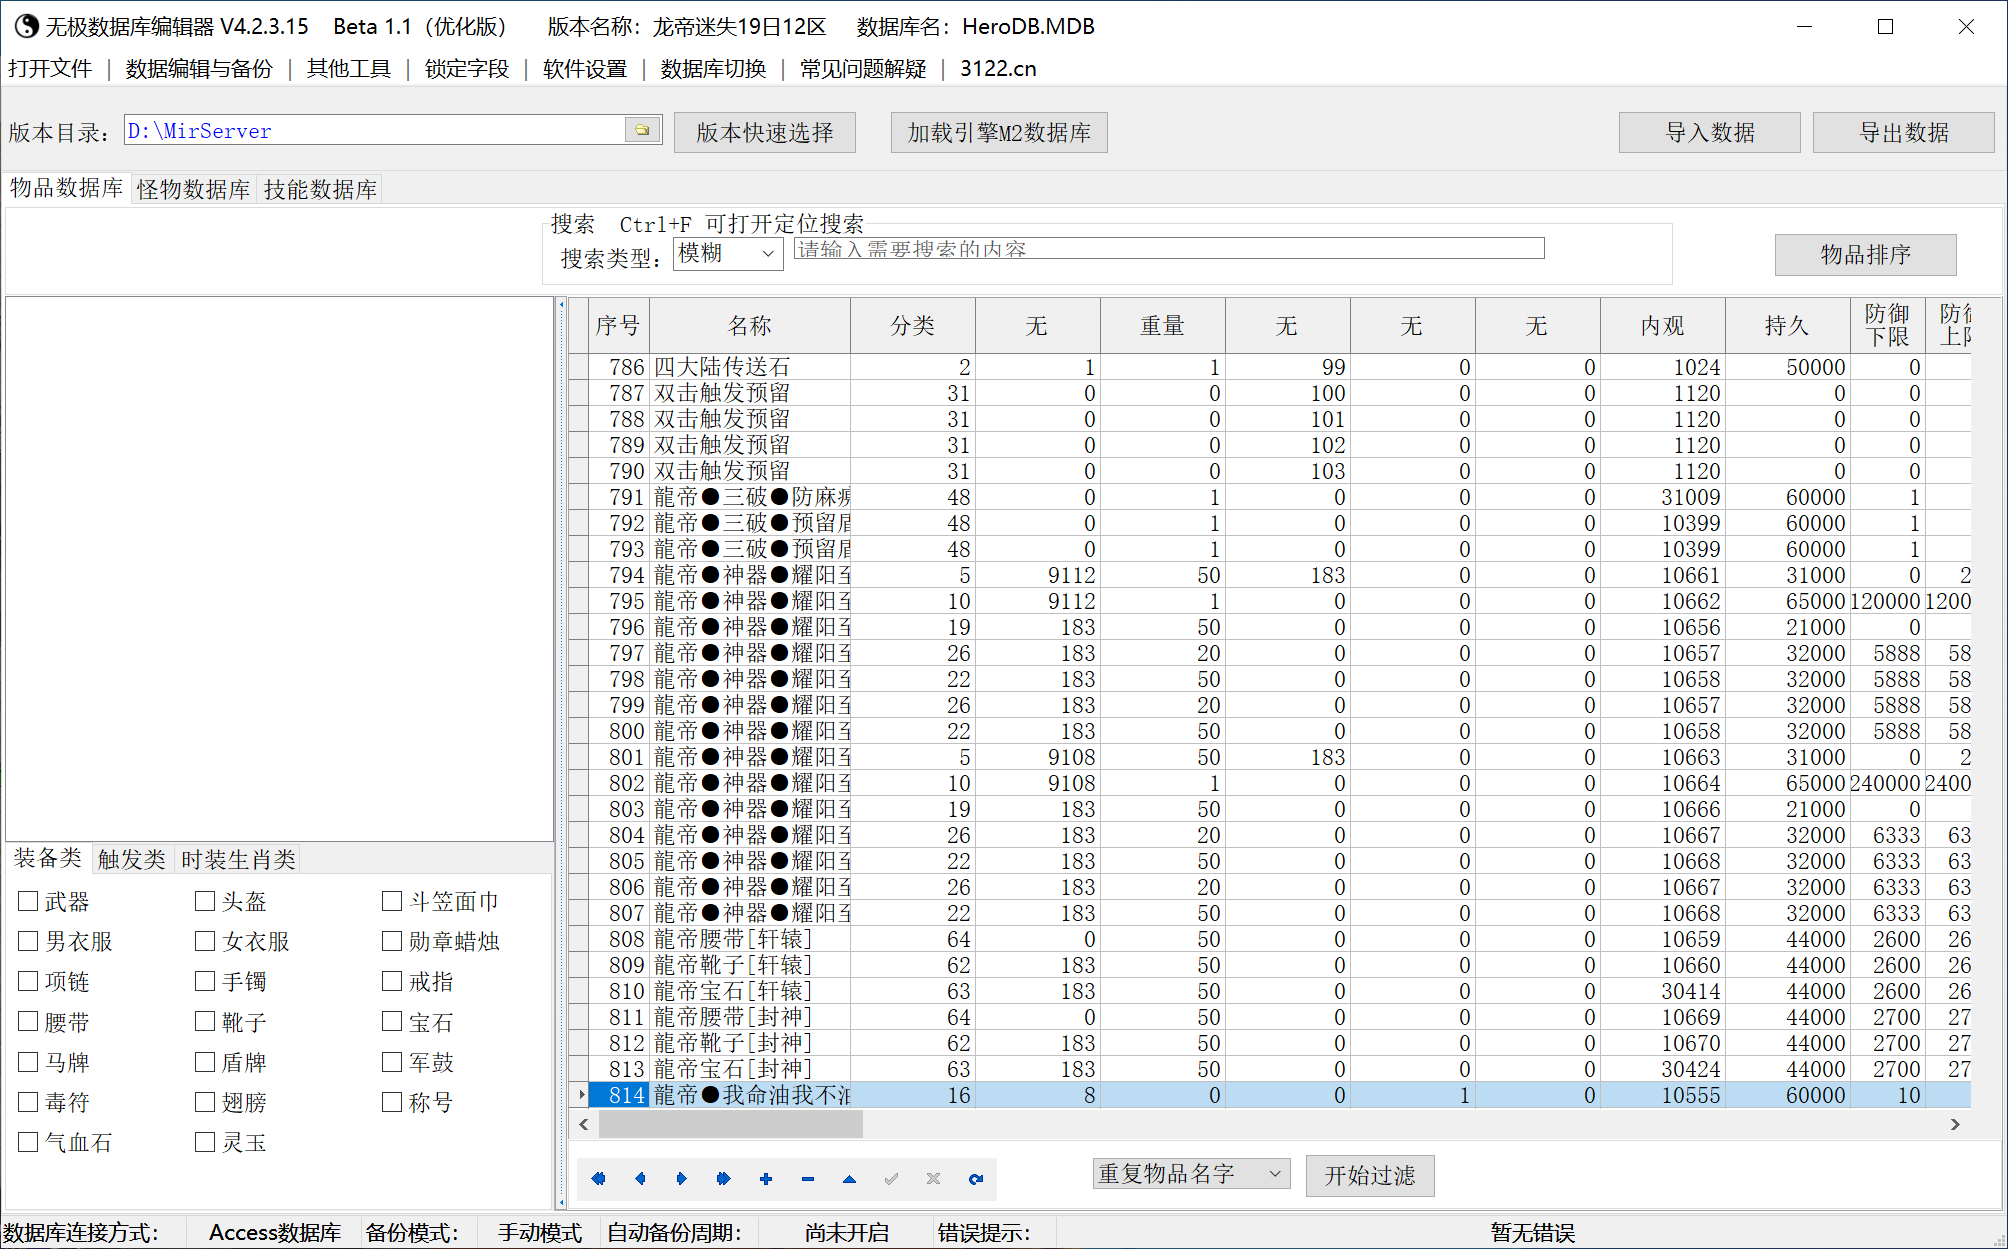2008x1249 pixels.
Task: Click the 导入数据 button
Action: [x=1710, y=133]
